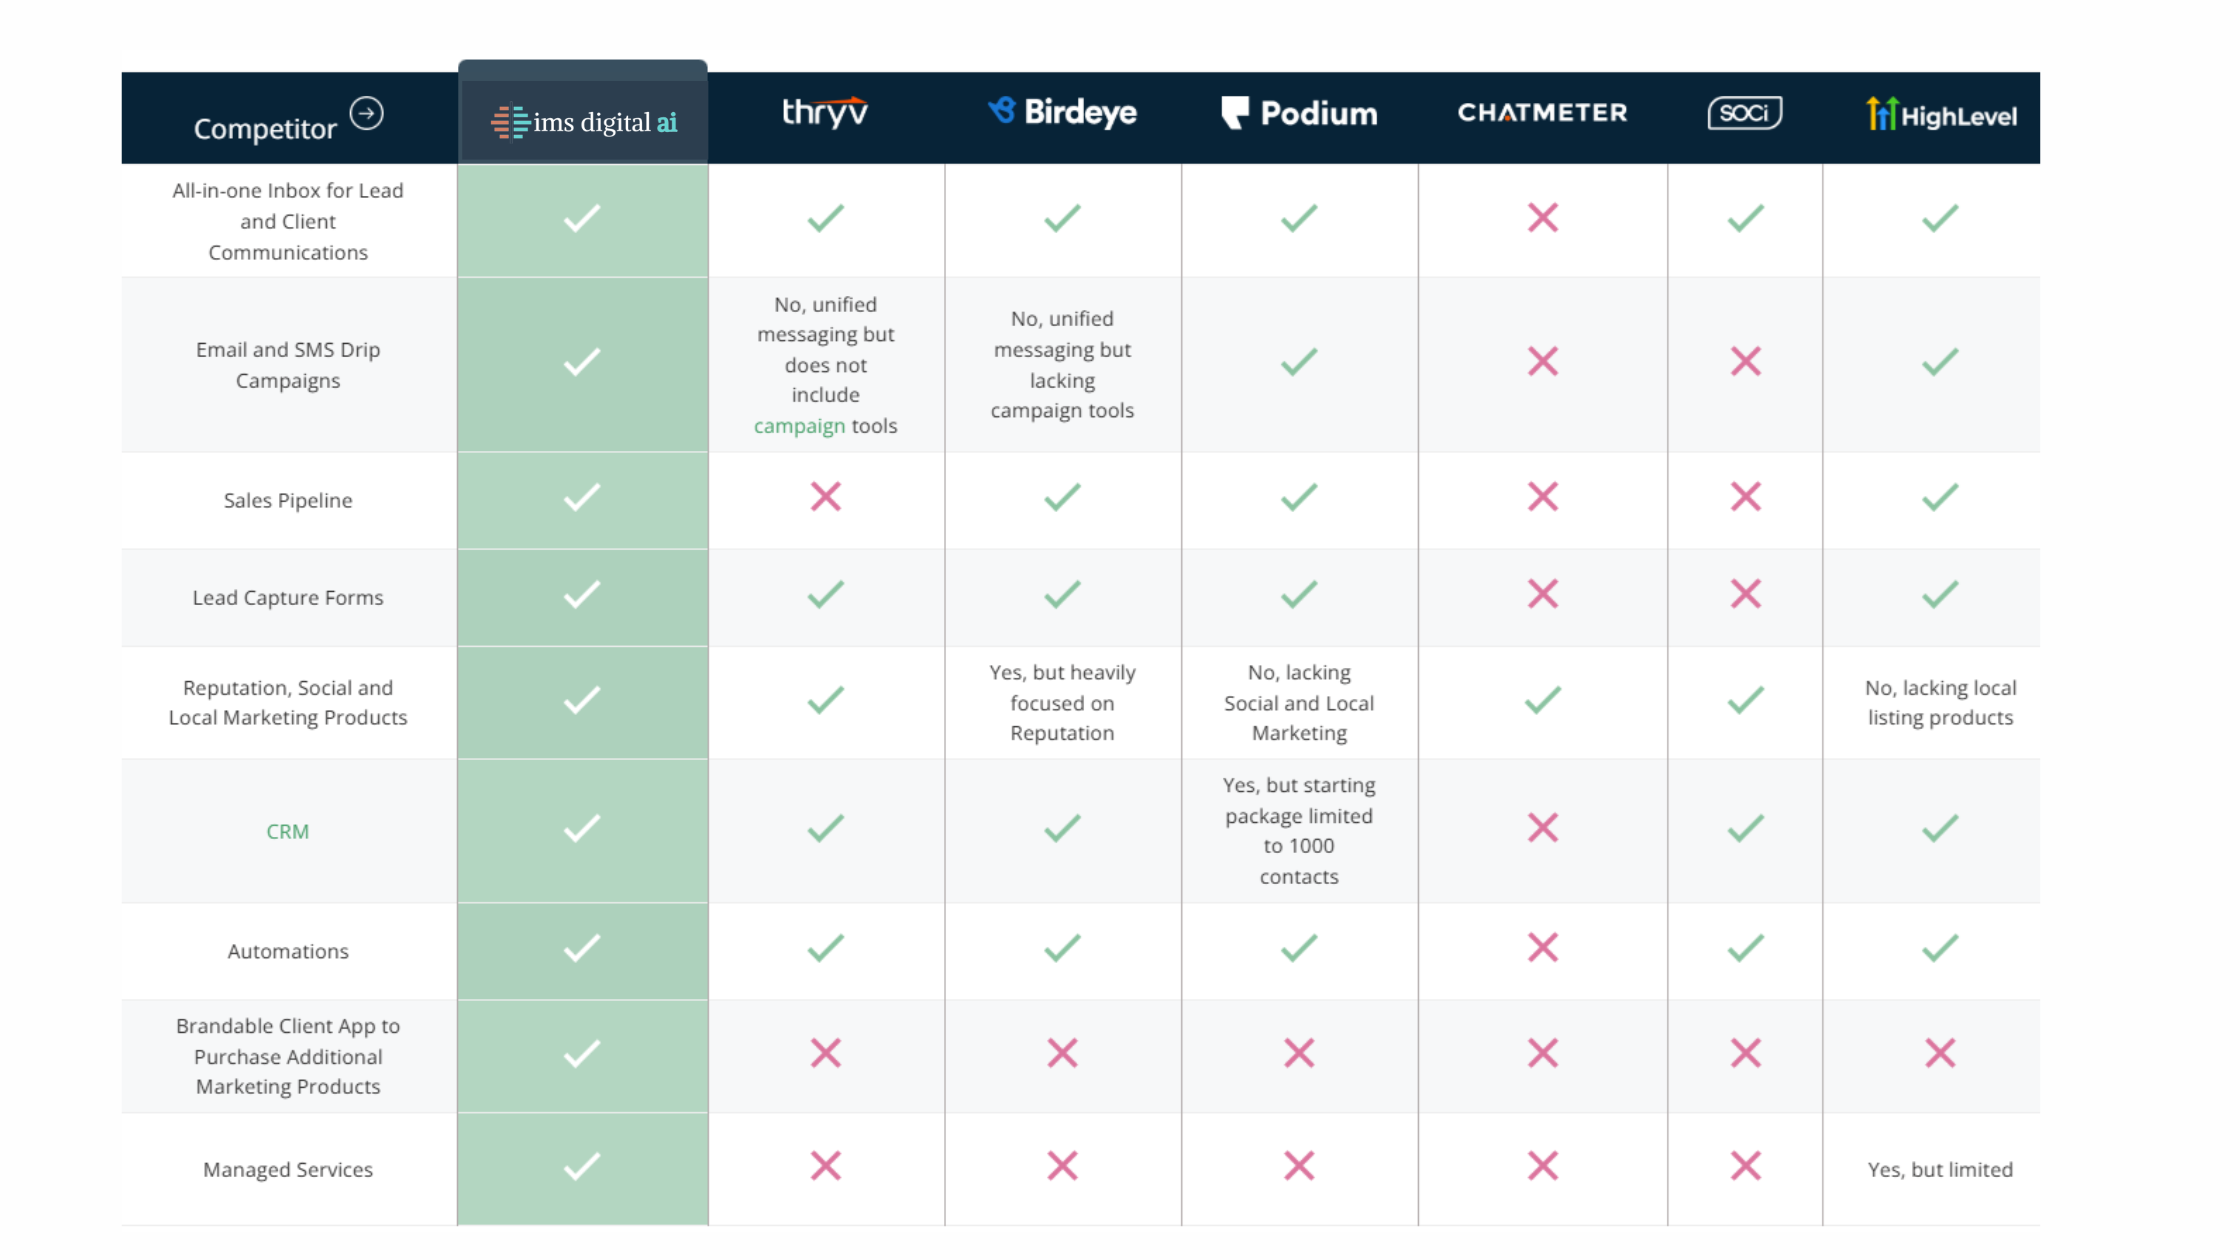Click the ims digital ai logo
The image size is (2240, 1260).
(x=584, y=122)
